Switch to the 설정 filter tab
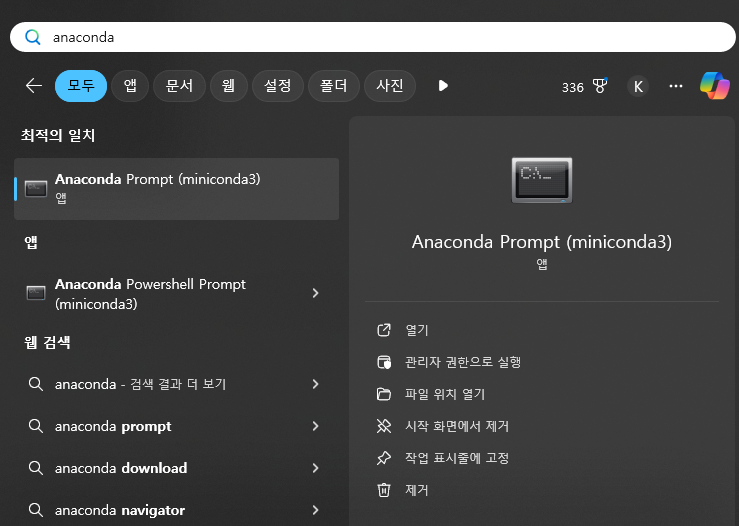Image resolution: width=739 pixels, height=526 pixels. [x=278, y=86]
